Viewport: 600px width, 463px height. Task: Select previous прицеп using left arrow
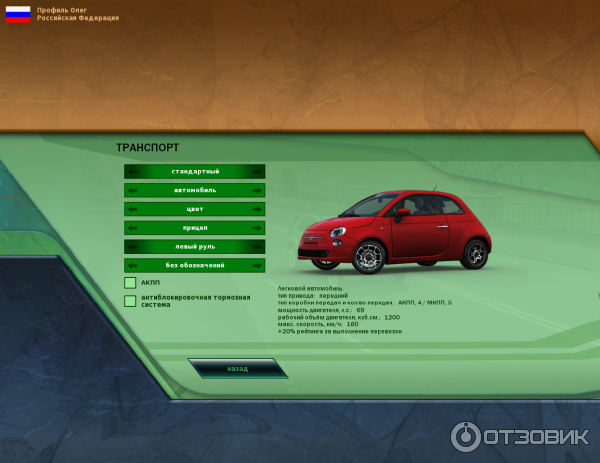[x=132, y=228]
